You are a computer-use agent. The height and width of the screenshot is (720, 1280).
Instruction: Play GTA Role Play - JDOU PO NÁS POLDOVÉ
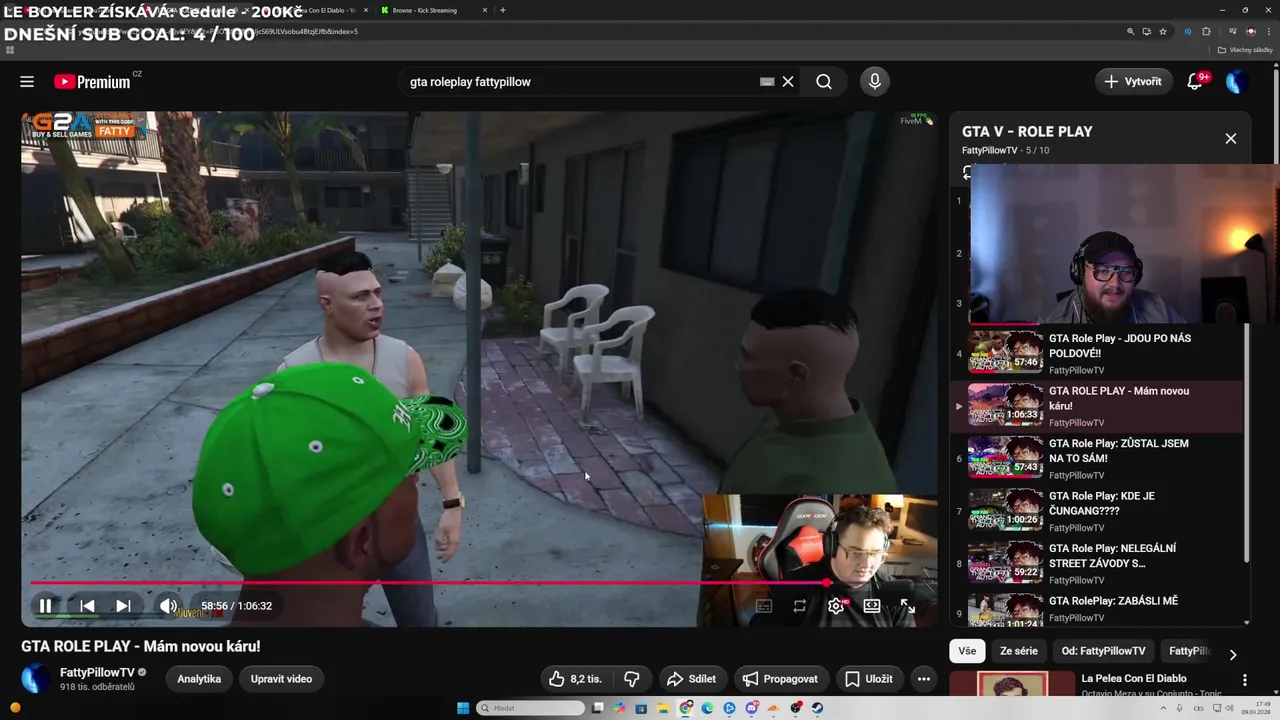1095,353
